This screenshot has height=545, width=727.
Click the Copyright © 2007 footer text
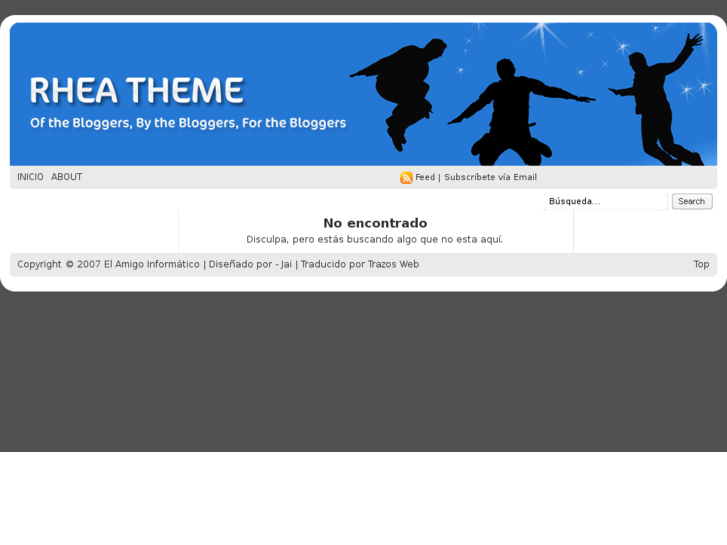coord(59,264)
